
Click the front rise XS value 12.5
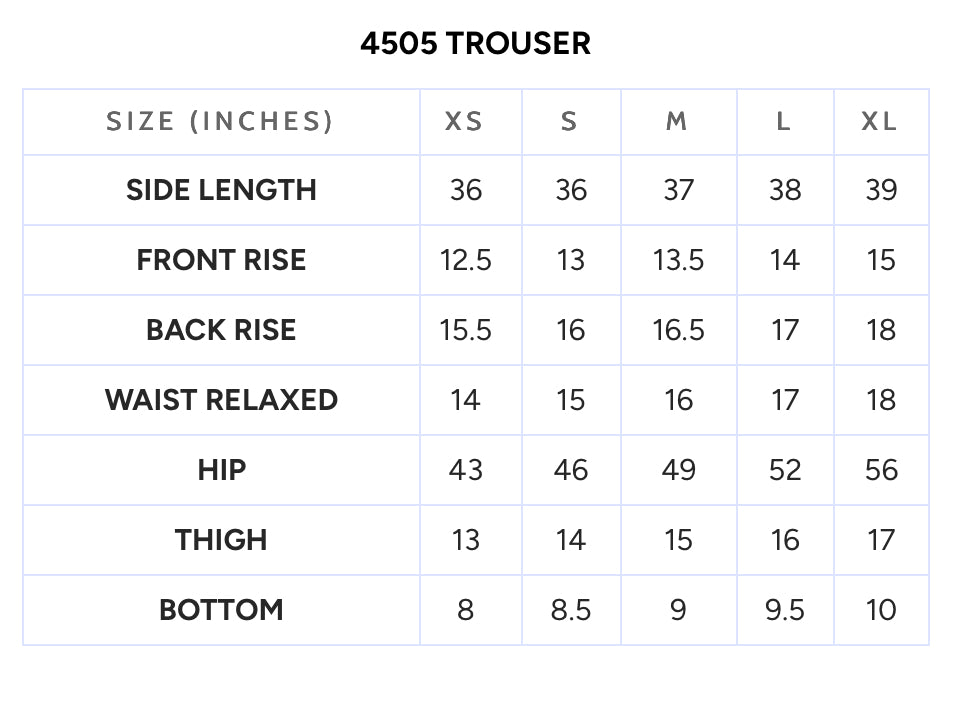pos(465,260)
